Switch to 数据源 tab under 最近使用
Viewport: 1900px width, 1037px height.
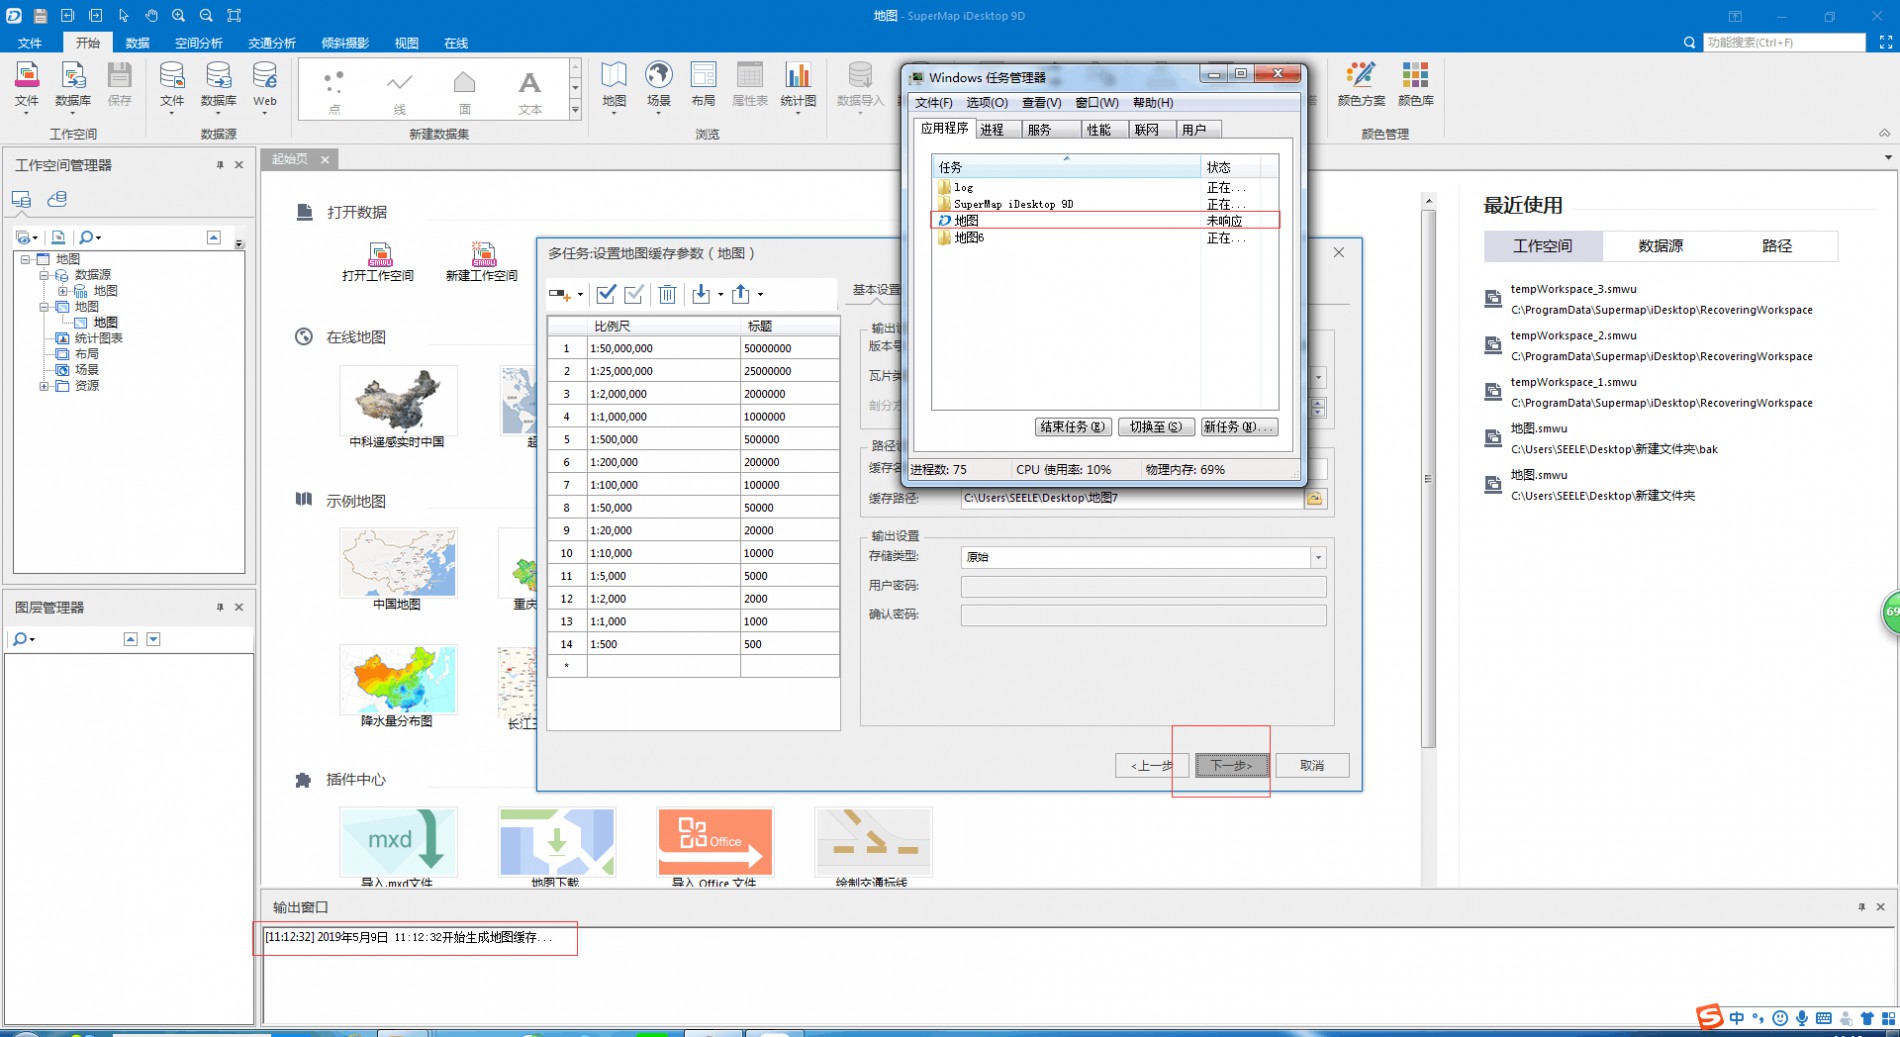coord(1660,246)
